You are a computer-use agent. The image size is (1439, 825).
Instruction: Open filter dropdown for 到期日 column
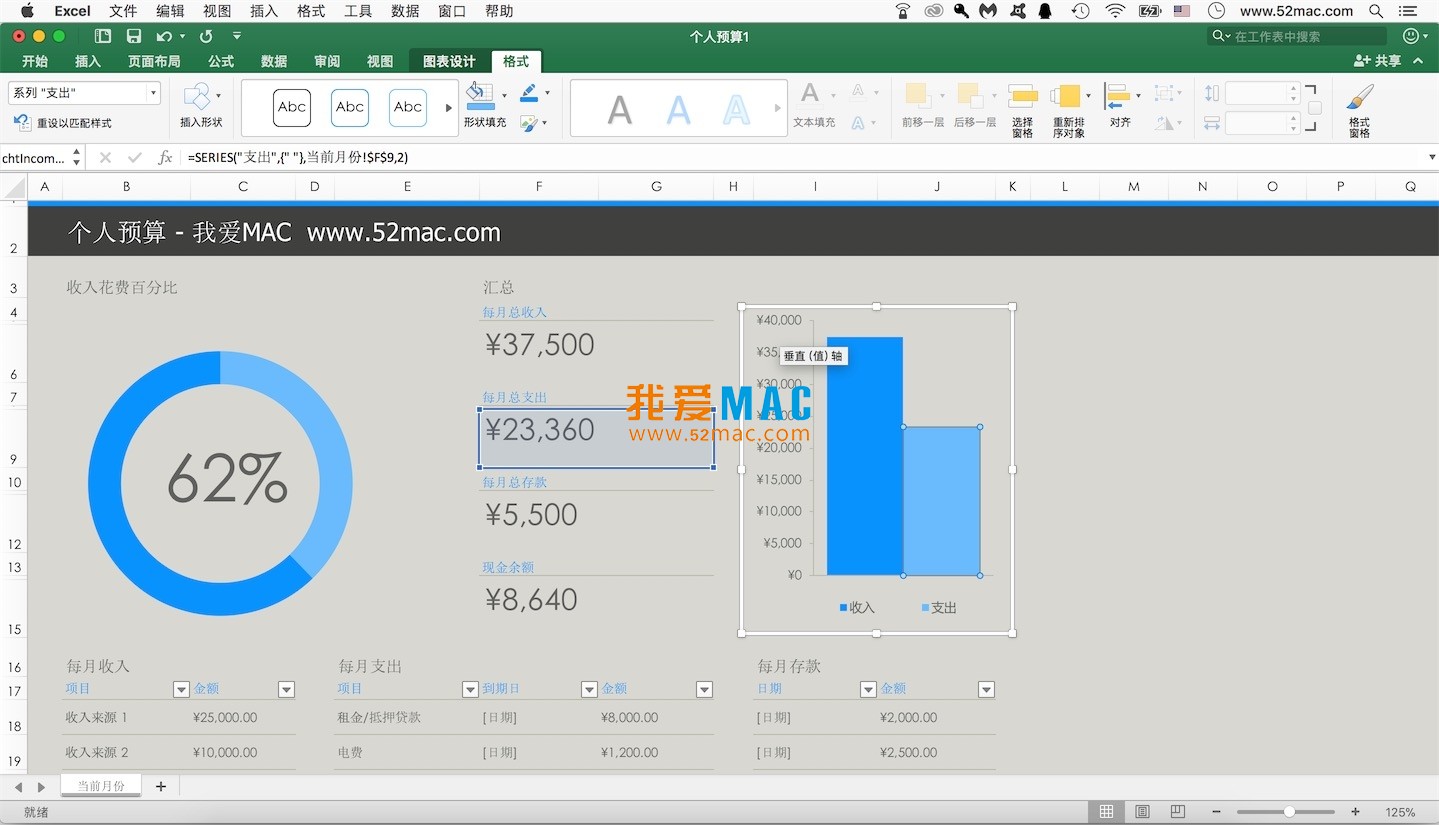[x=589, y=689]
